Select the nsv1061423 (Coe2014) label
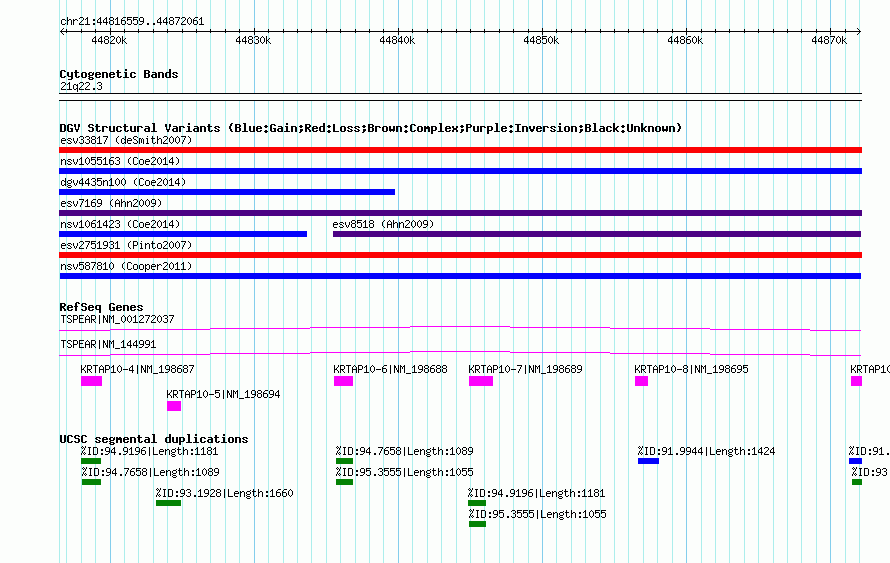Viewport: 890px width, 563px height. click(120, 224)
